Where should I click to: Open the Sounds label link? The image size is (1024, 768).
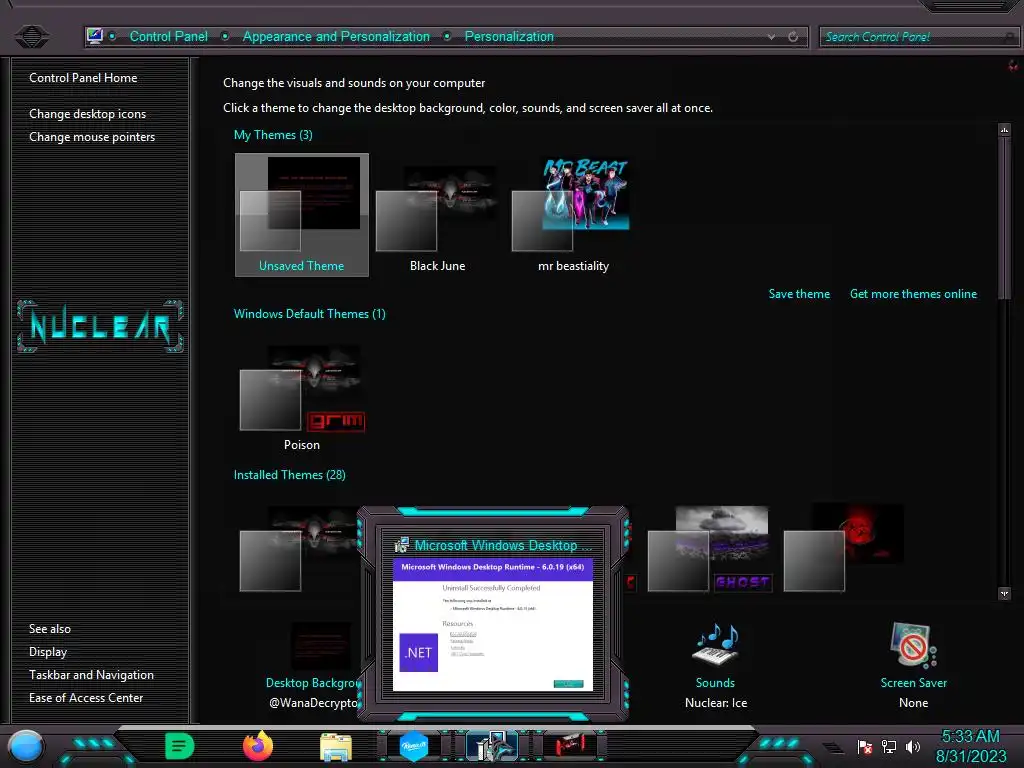715,682
